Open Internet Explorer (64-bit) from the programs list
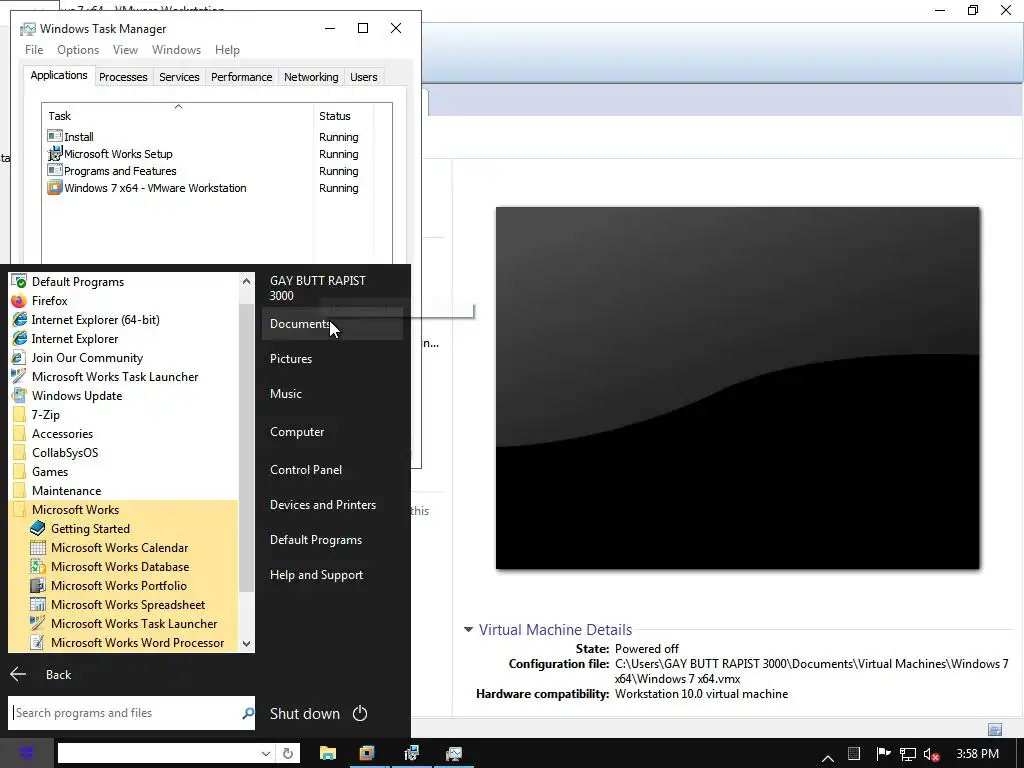The image size is (1024, 768). pyautogui.click(x=95, y=319)
